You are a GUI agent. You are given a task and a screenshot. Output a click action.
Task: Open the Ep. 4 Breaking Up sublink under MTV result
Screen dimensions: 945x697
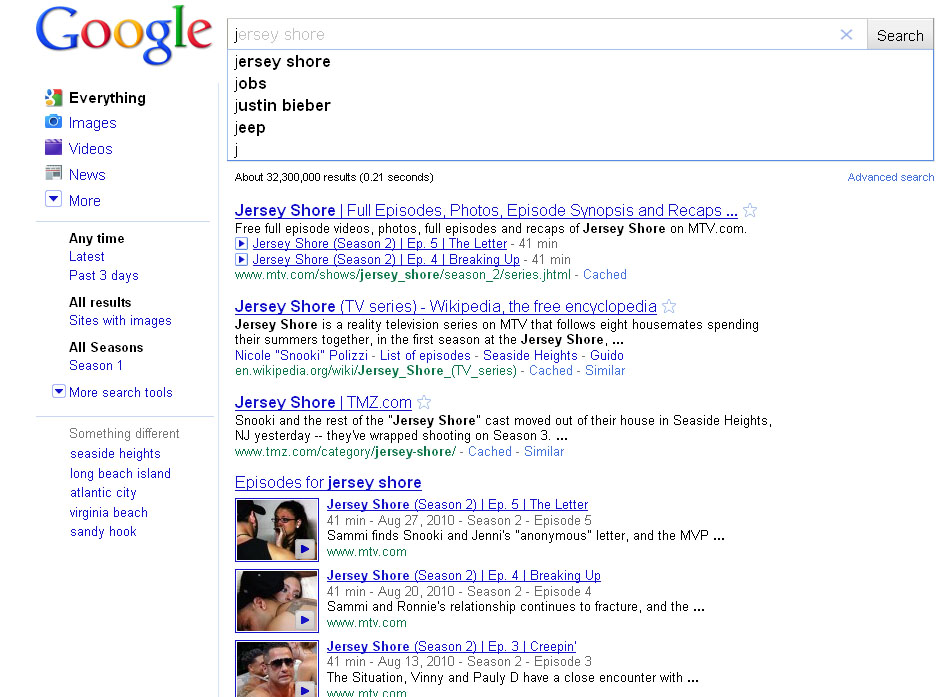coord(386,260)
